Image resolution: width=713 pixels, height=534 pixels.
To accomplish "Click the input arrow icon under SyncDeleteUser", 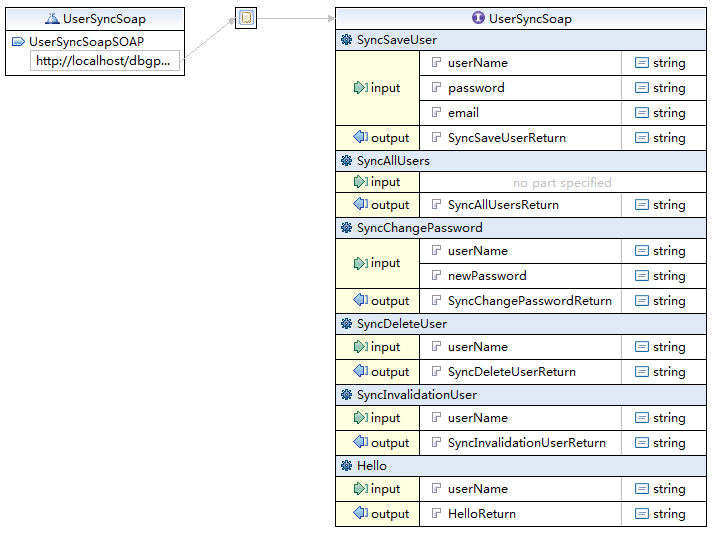I will pyautogui.click(x=361, y=347).
